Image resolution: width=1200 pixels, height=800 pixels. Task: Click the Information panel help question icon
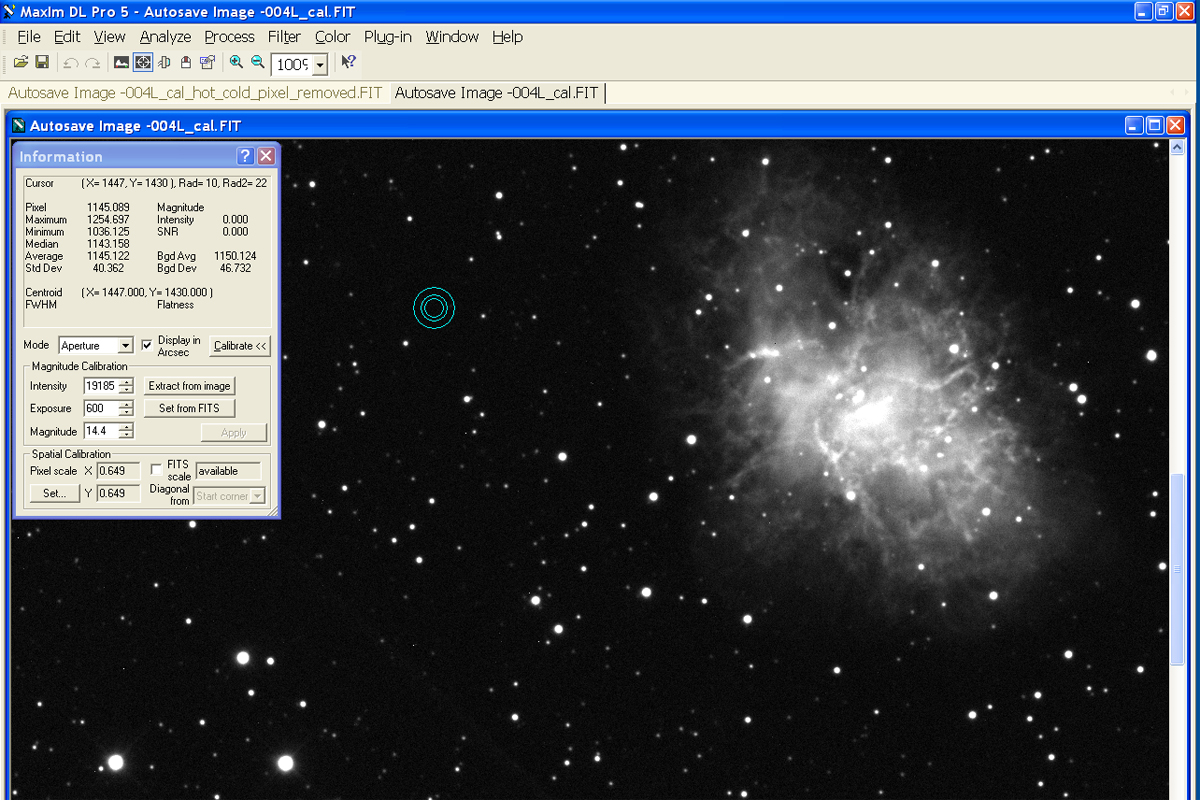245,156
